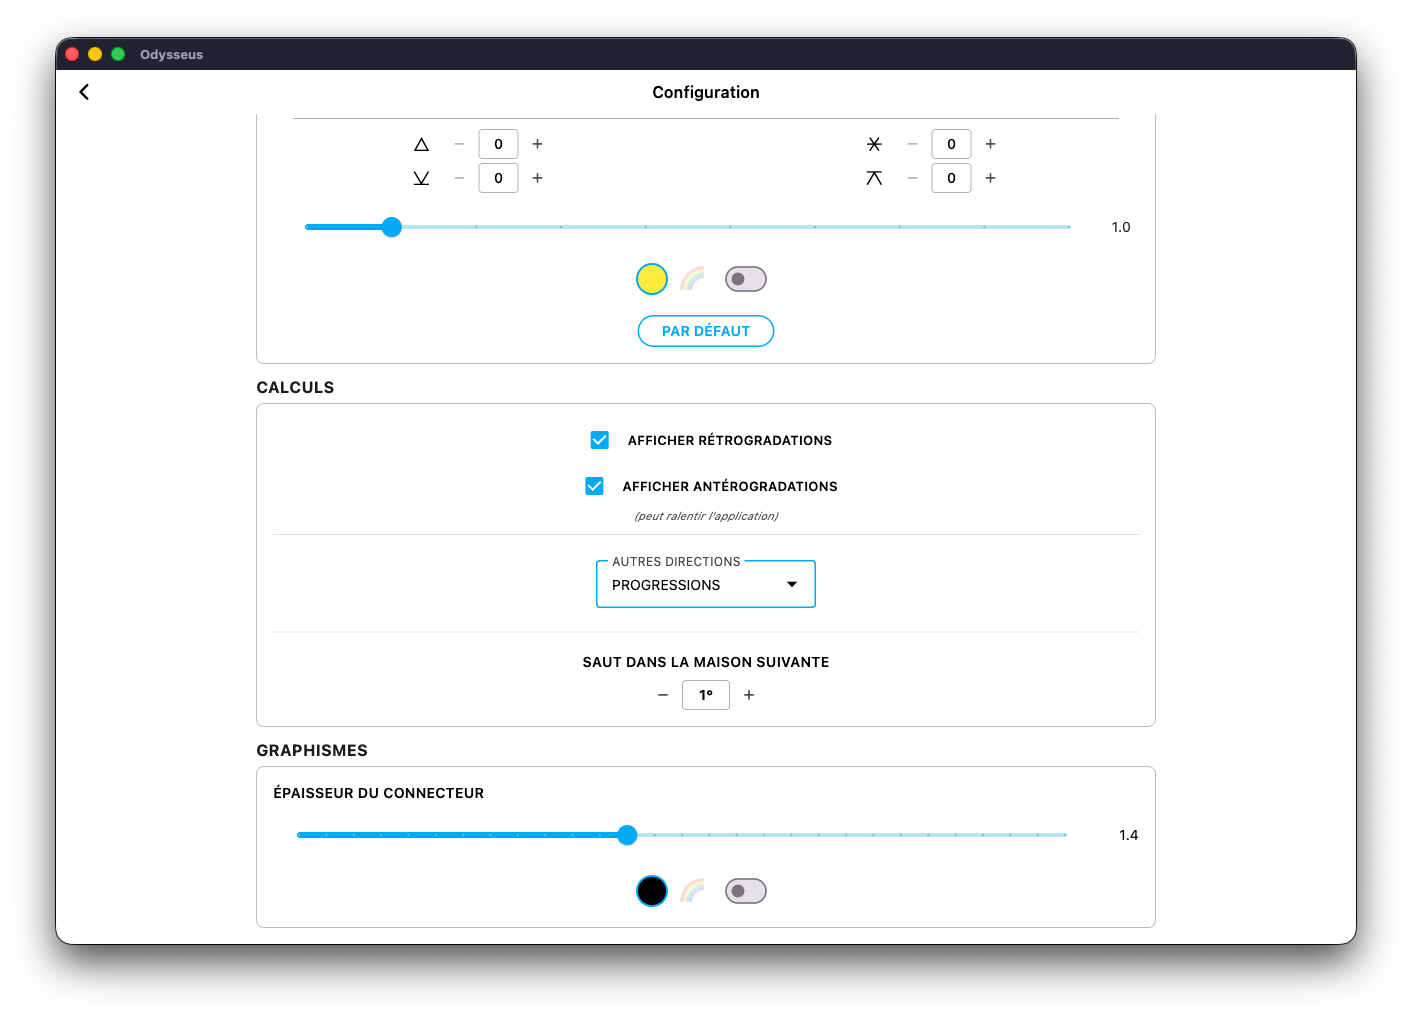Click the Par Défaut button

(706, 331)
